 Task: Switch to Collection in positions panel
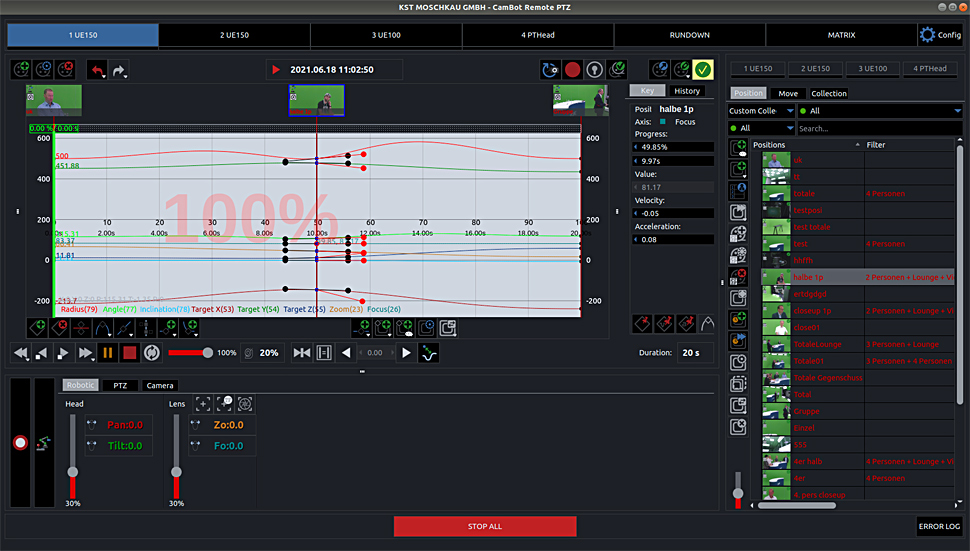828,93
